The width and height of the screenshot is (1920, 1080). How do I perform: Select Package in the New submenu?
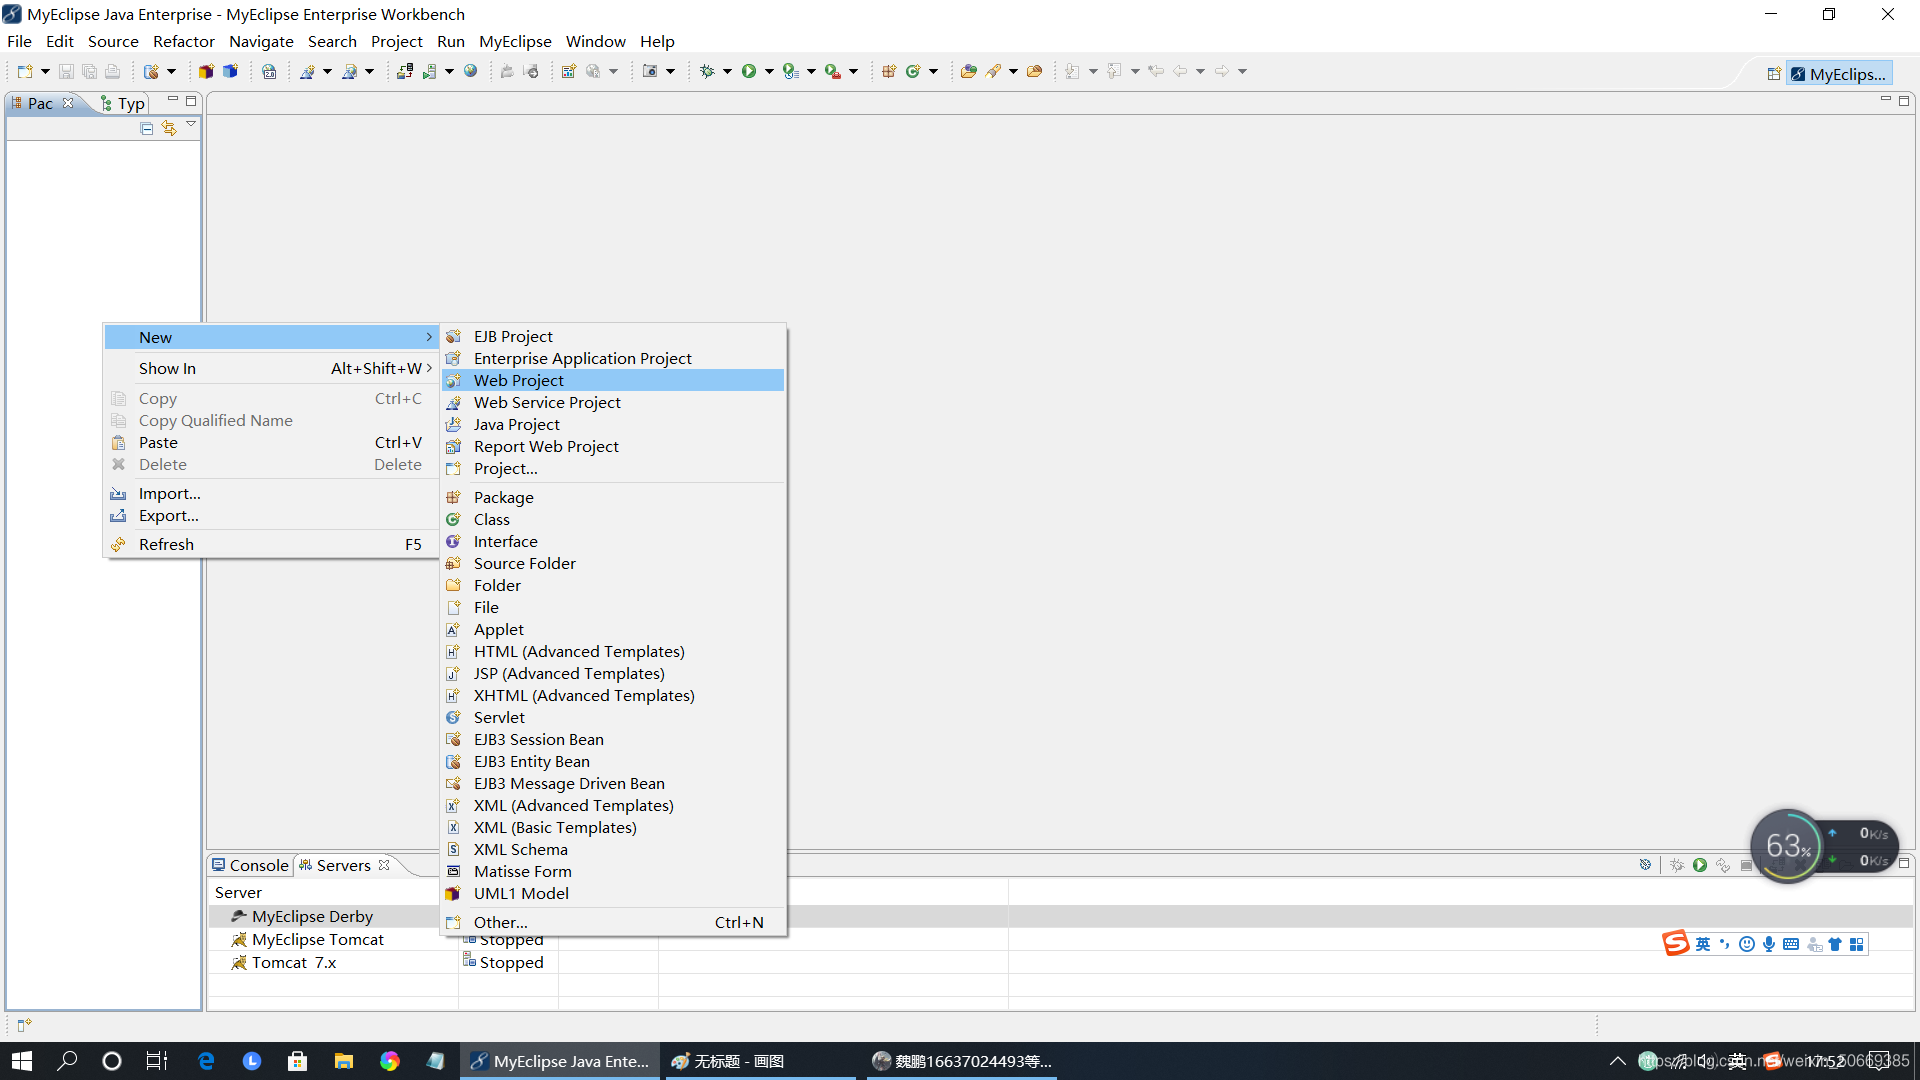tap(613, 497)
